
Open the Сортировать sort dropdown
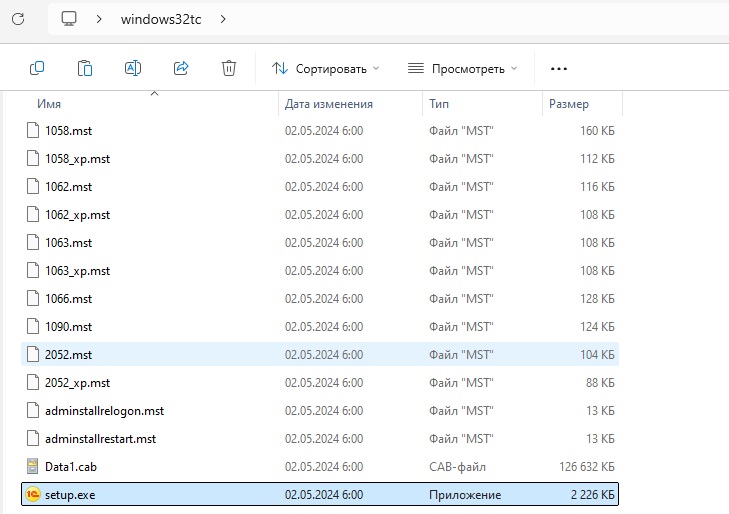[327, 68]
